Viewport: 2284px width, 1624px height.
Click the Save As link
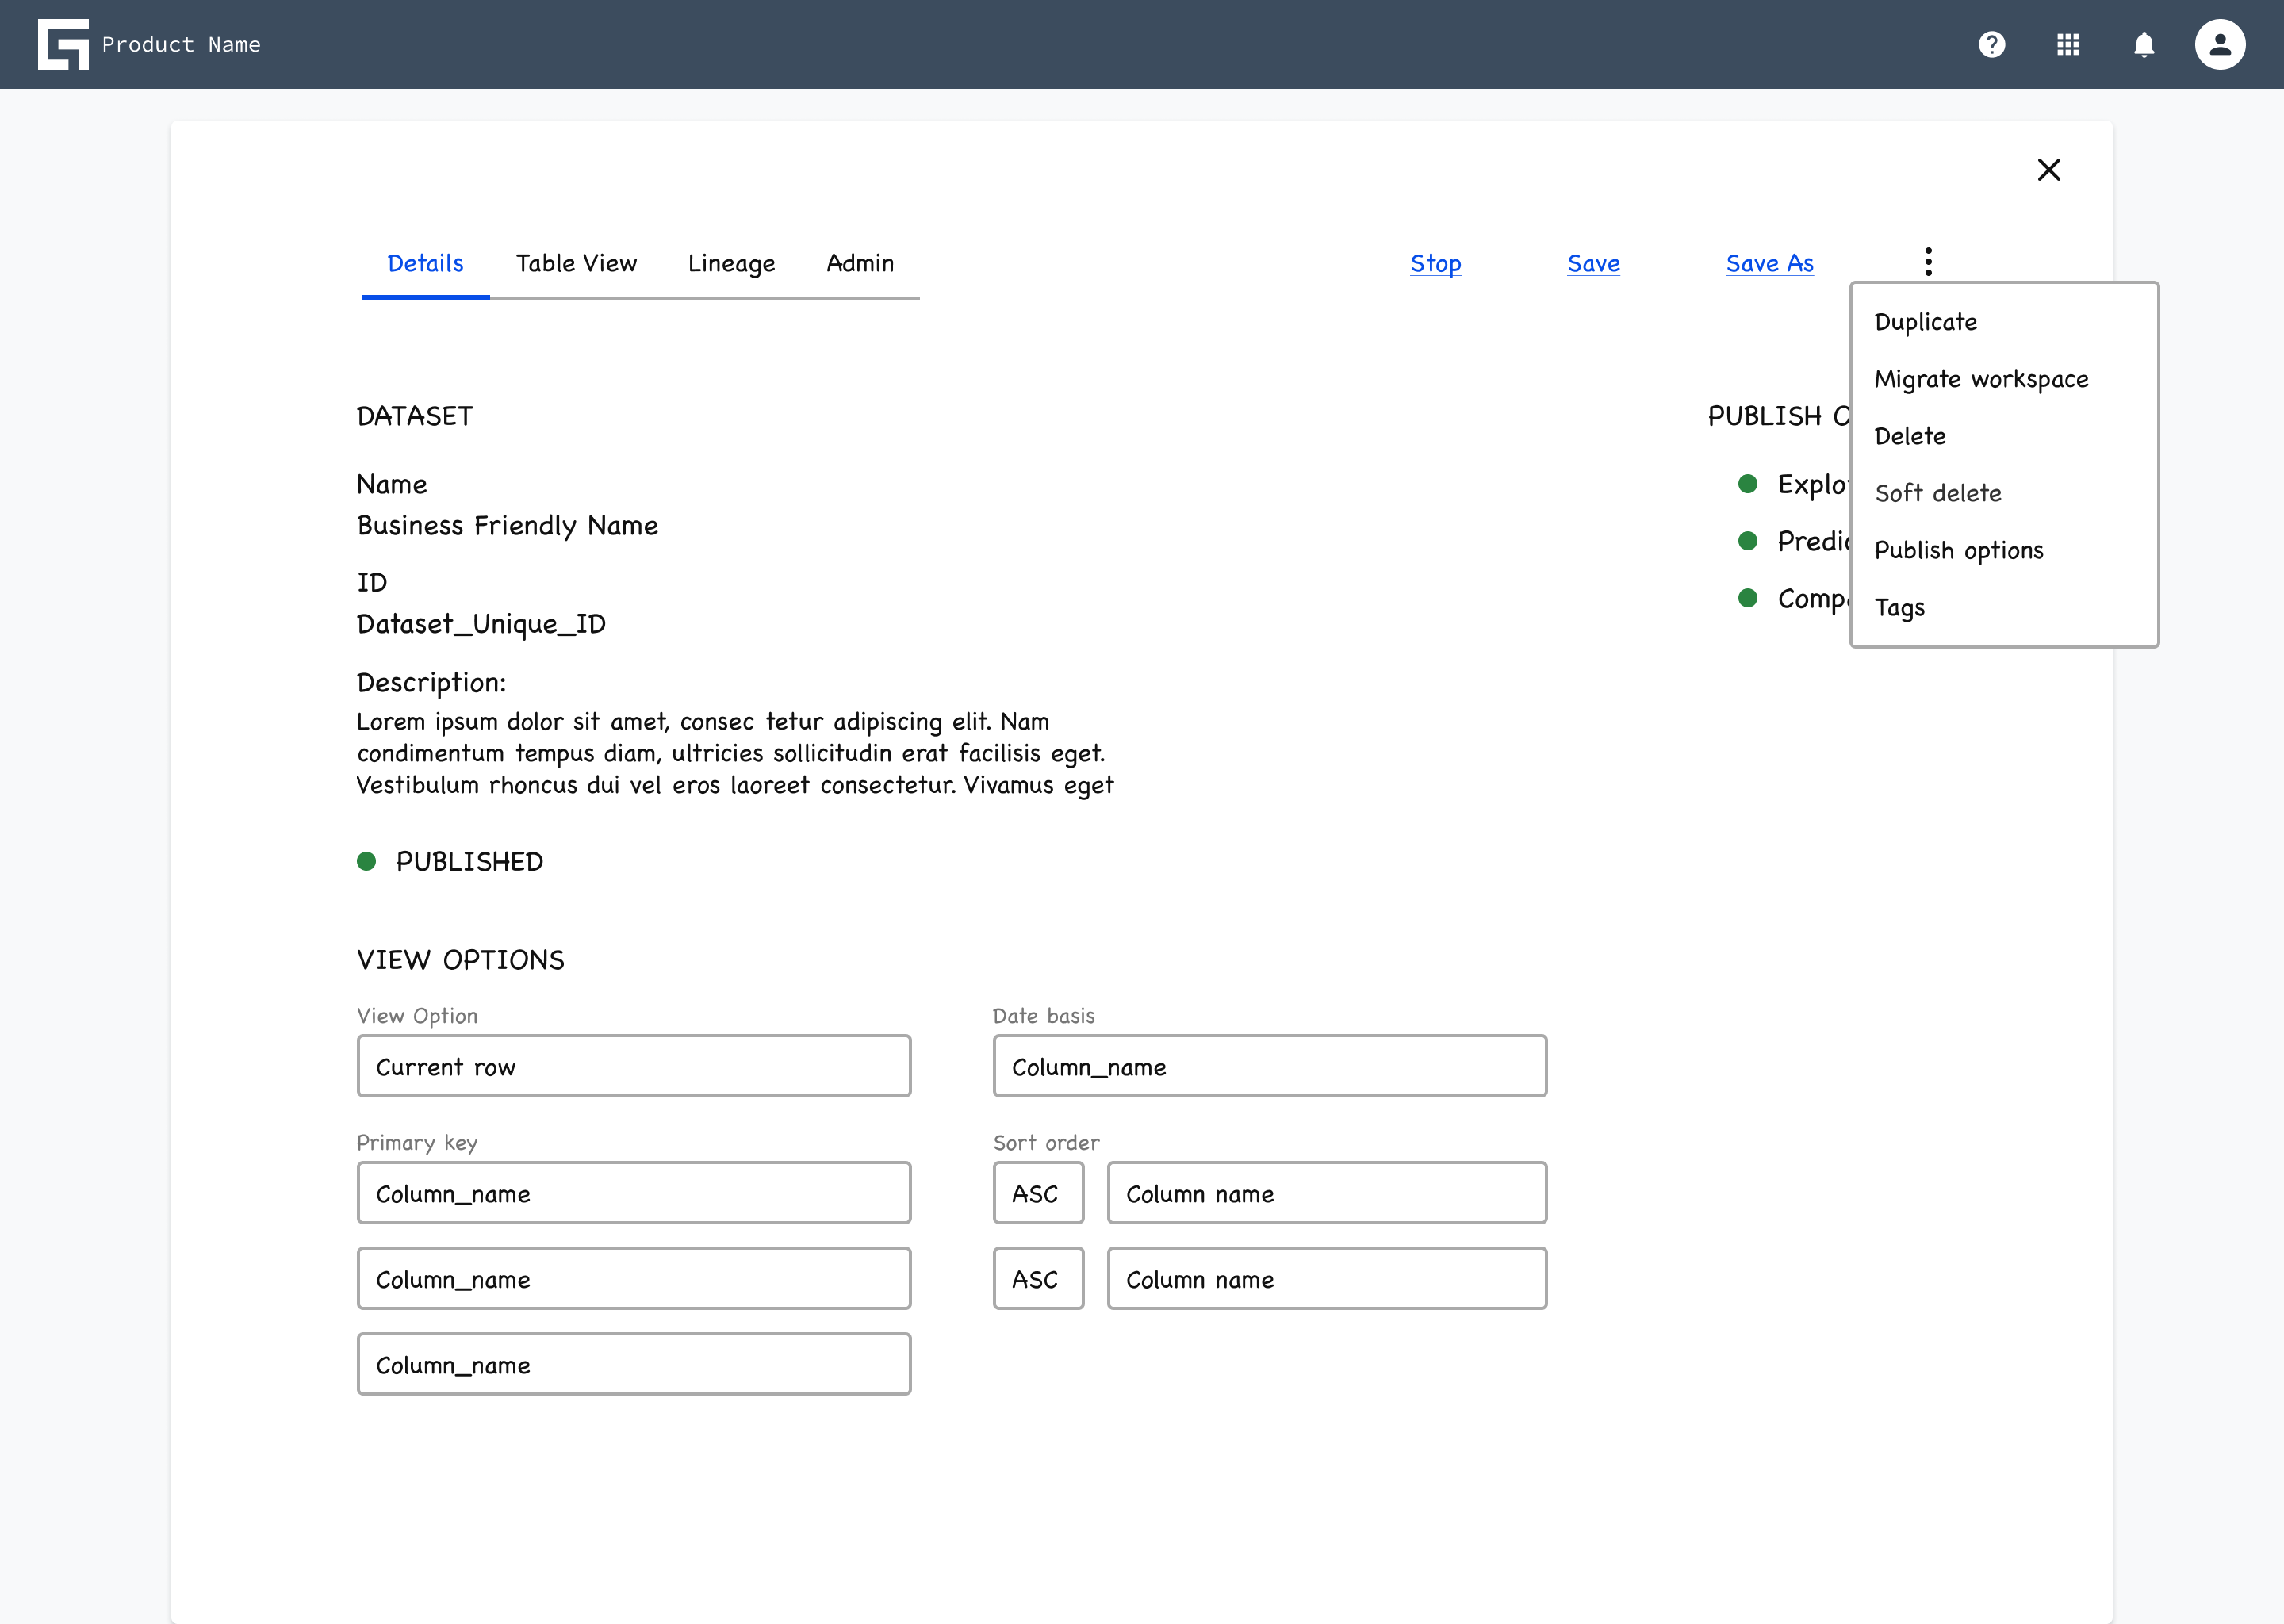click(1769, 263)
